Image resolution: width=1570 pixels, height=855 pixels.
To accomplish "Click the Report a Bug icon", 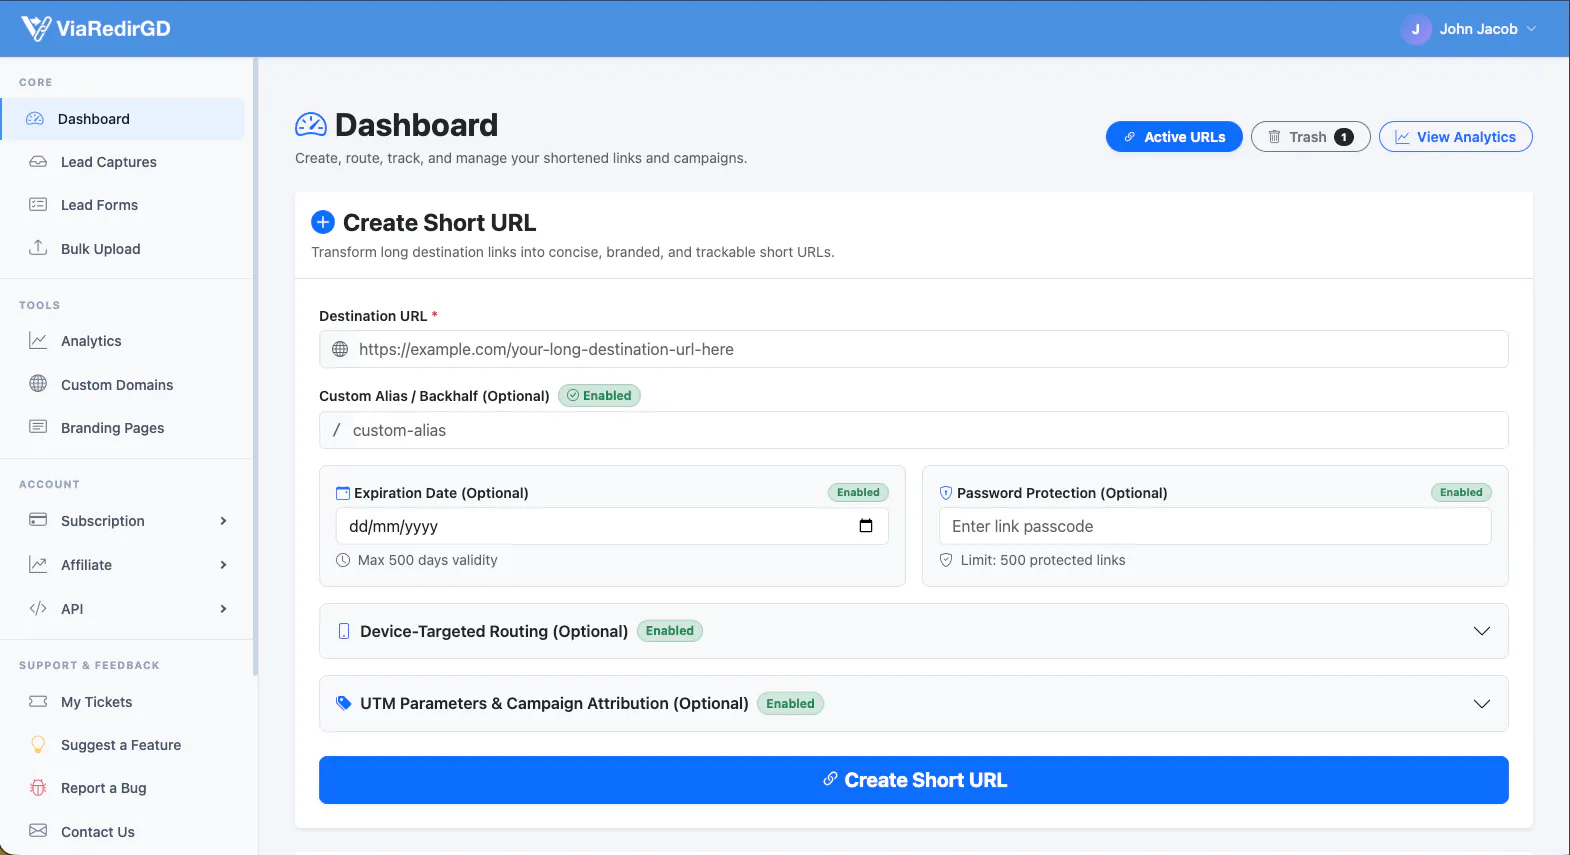I will (38, 787).
